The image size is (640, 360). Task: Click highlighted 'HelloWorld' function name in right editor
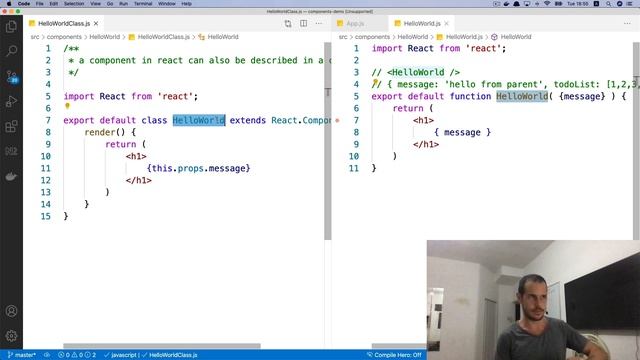pos(522,96)
